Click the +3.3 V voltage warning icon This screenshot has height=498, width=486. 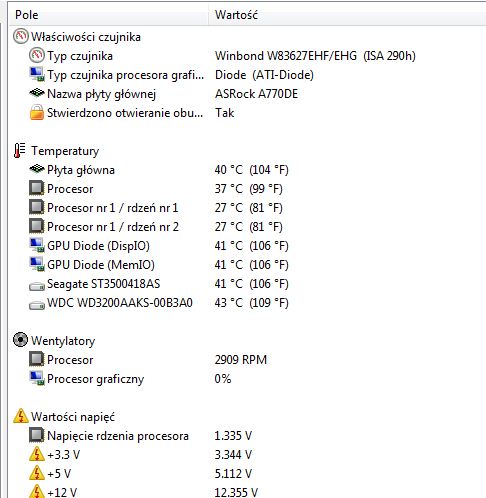(37, 454)
